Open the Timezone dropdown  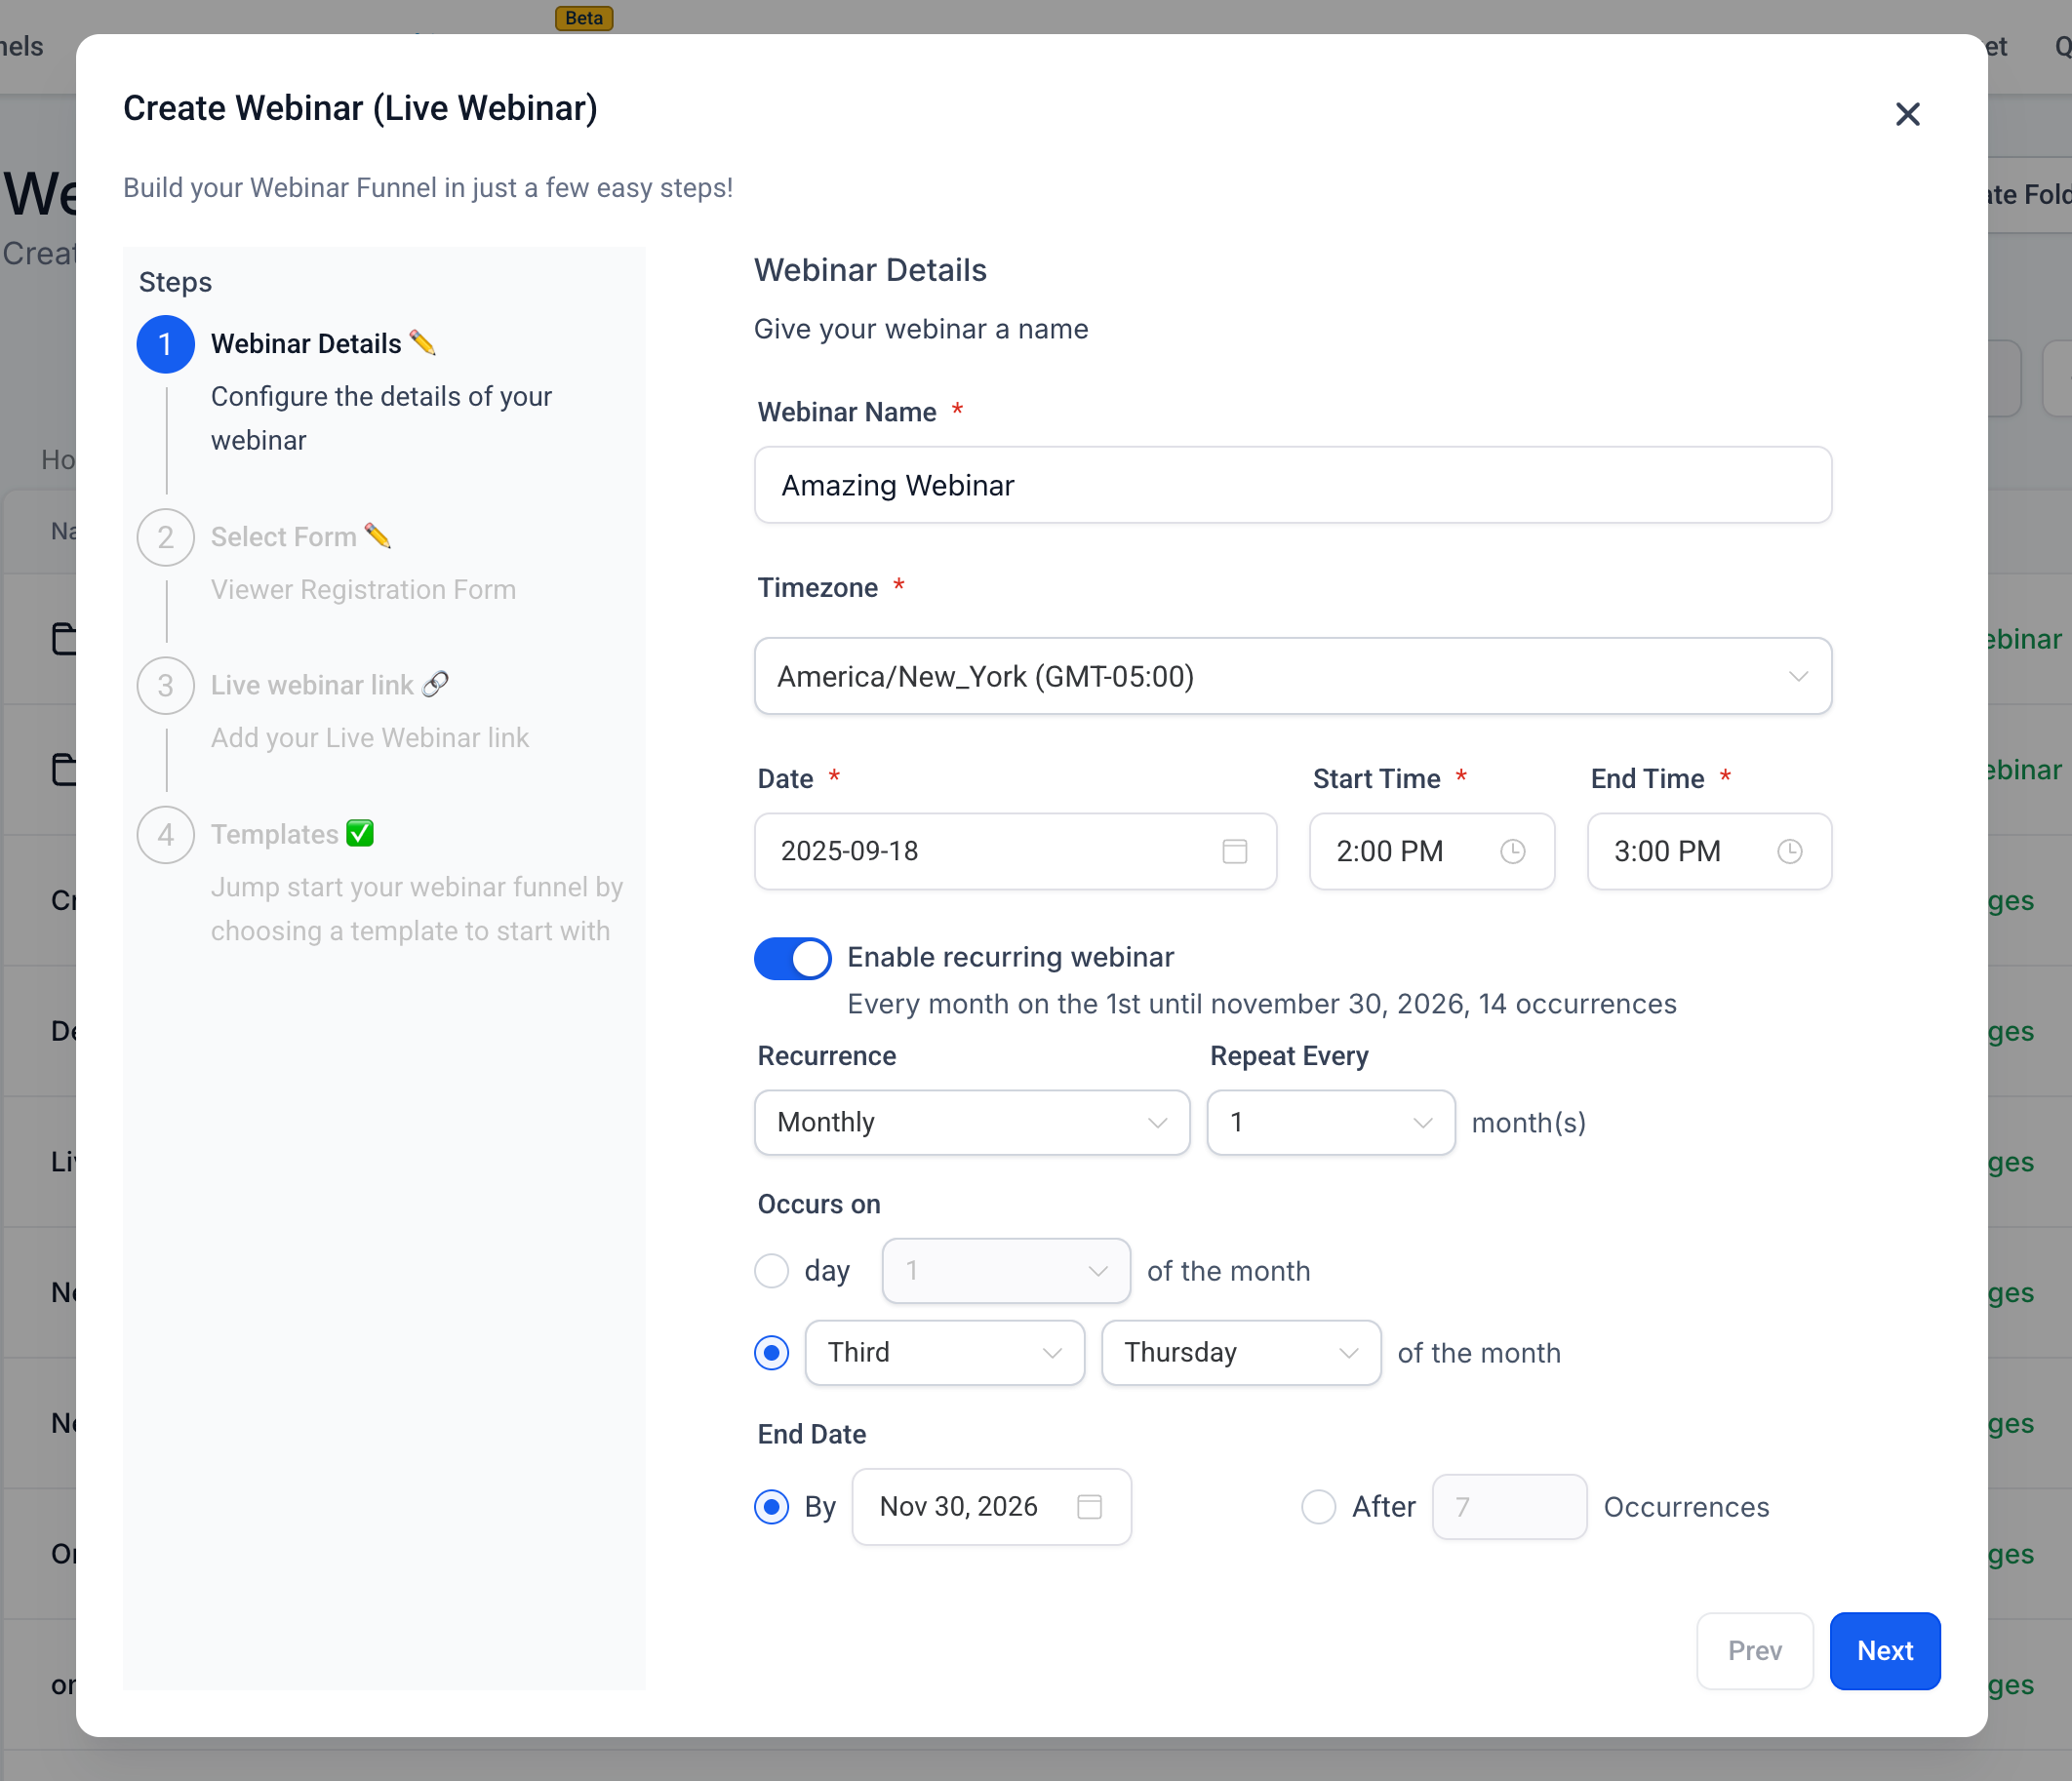coord(1293,676)
